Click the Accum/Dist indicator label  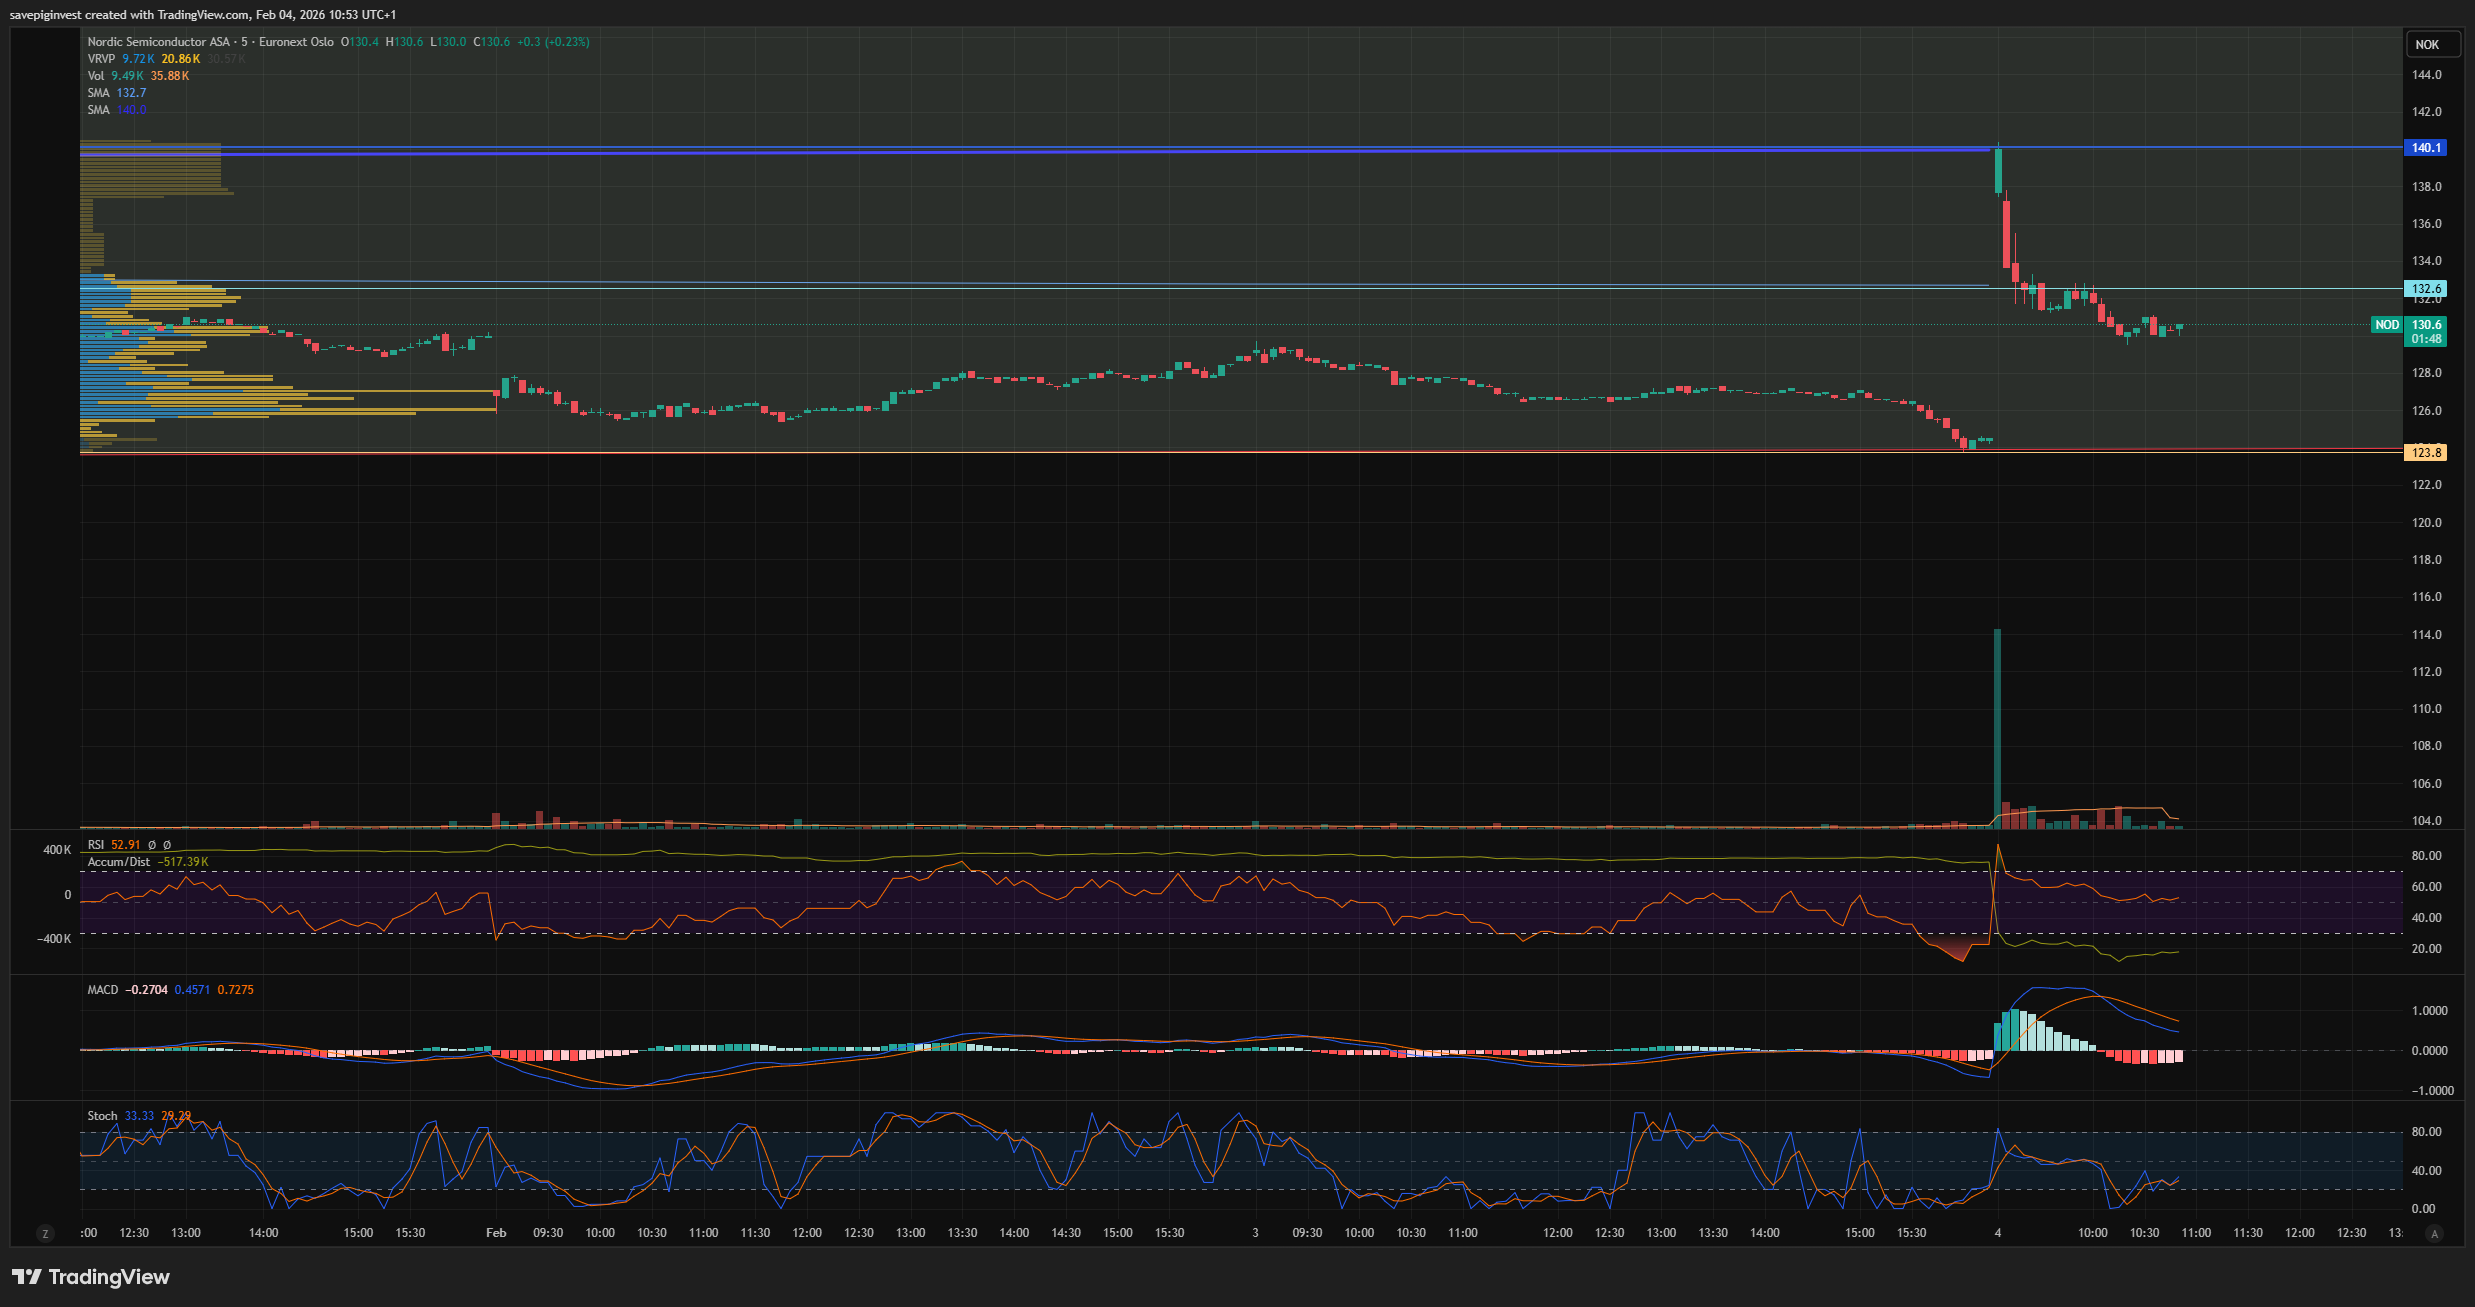(119, 862)
